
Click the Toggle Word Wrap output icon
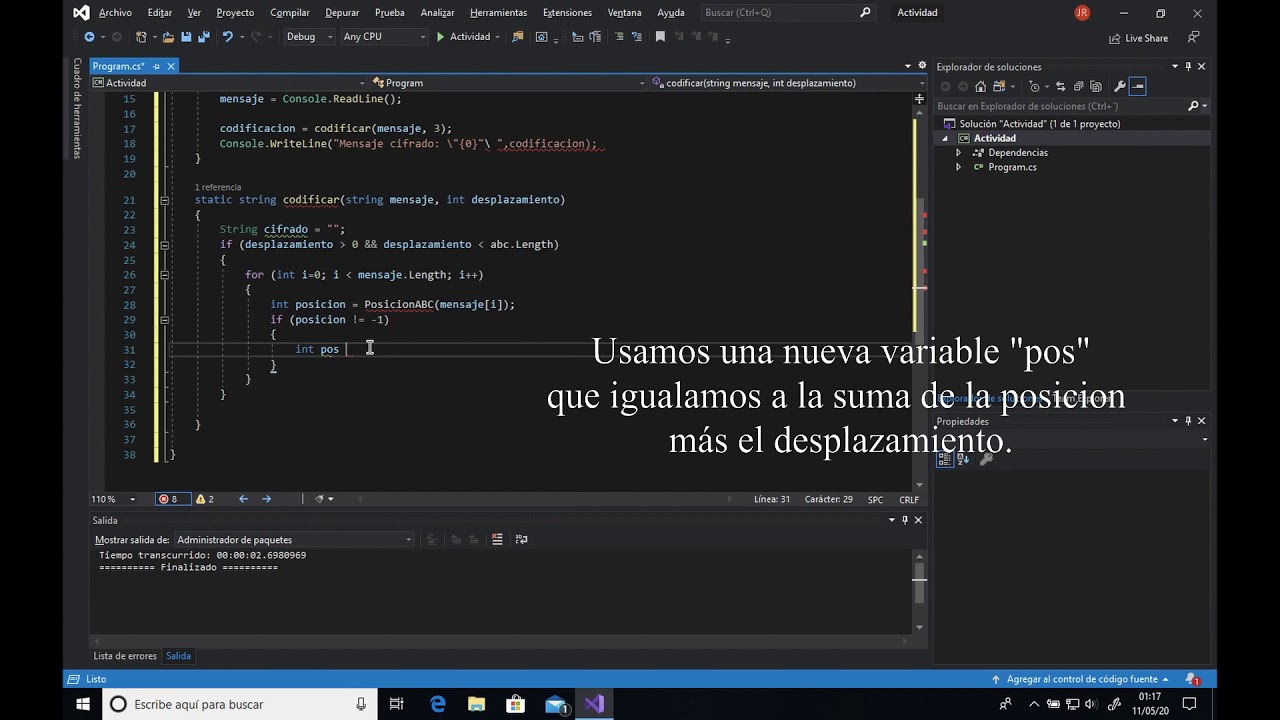pos(521,539)
